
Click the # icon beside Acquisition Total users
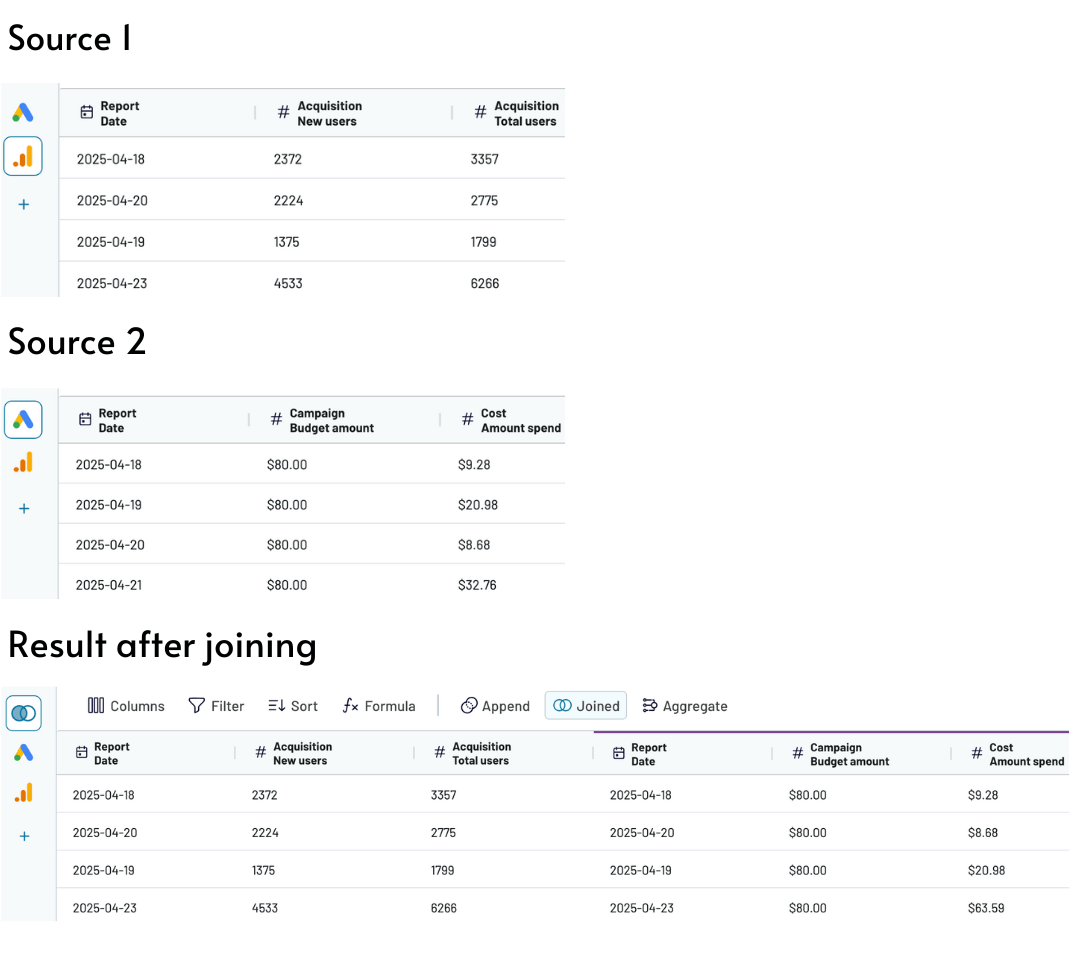481,111
